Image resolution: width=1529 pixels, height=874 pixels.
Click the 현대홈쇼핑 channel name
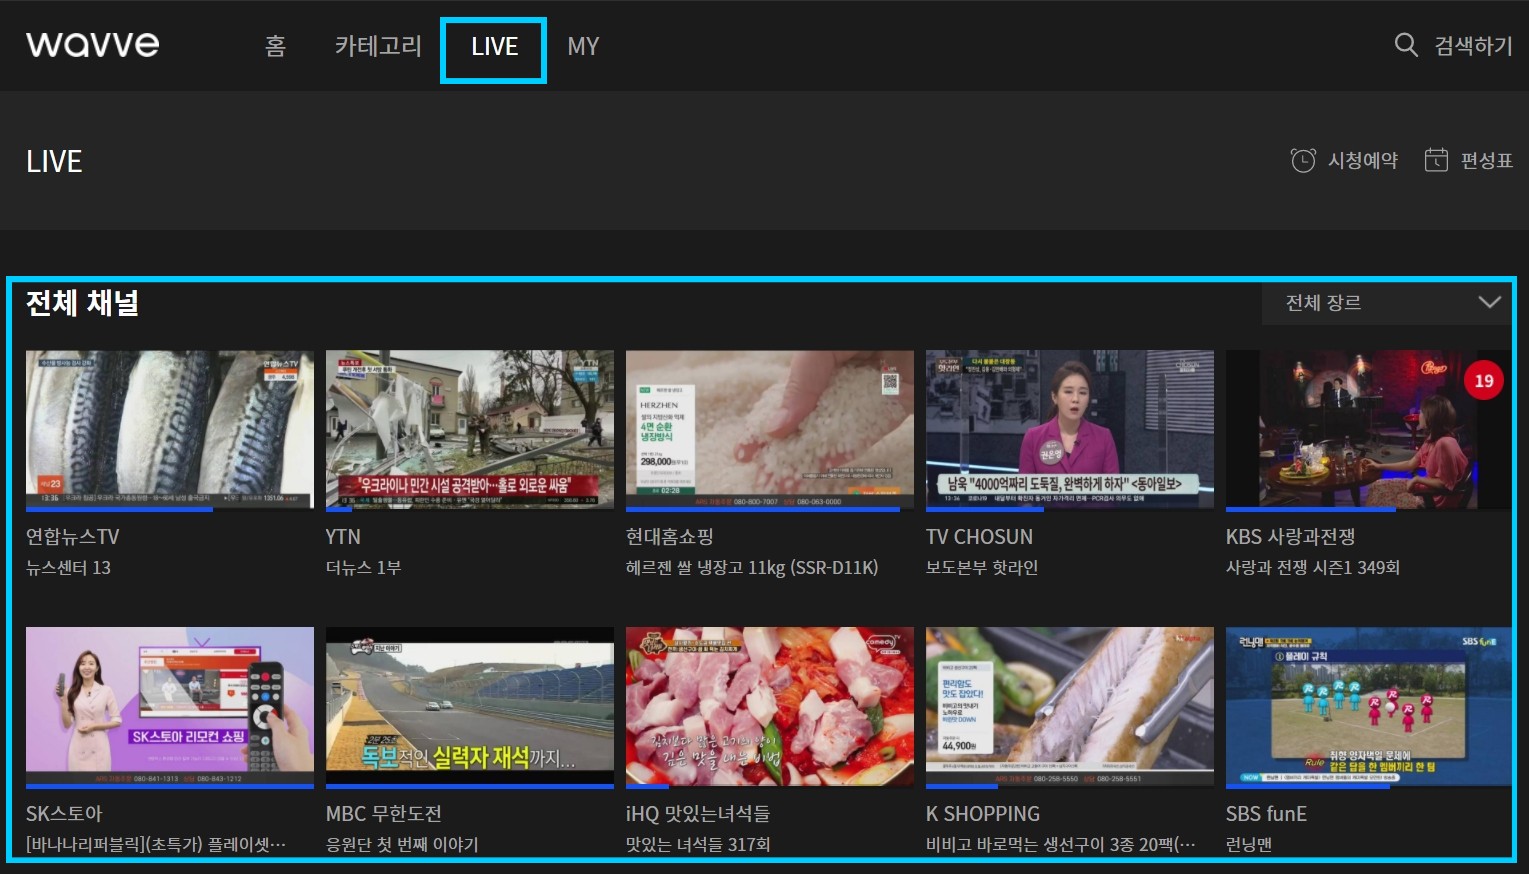(x=670, y=537)
